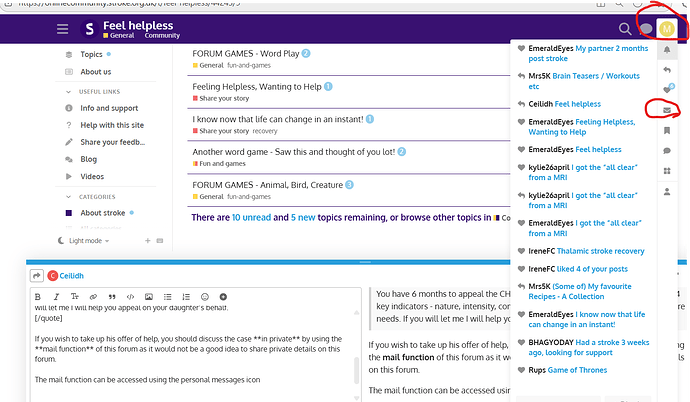This screenshot has height=402, width=690.
Task: Click the Bold formatting button in editor
Action: 38,297
